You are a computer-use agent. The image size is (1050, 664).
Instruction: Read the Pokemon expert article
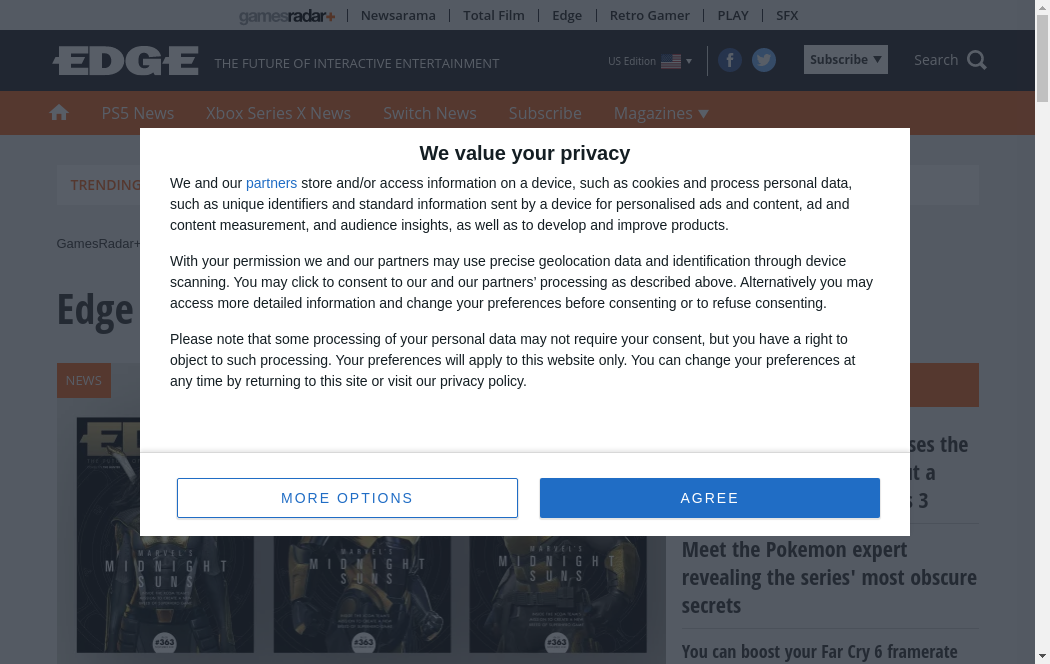click(x=829, y=577)
